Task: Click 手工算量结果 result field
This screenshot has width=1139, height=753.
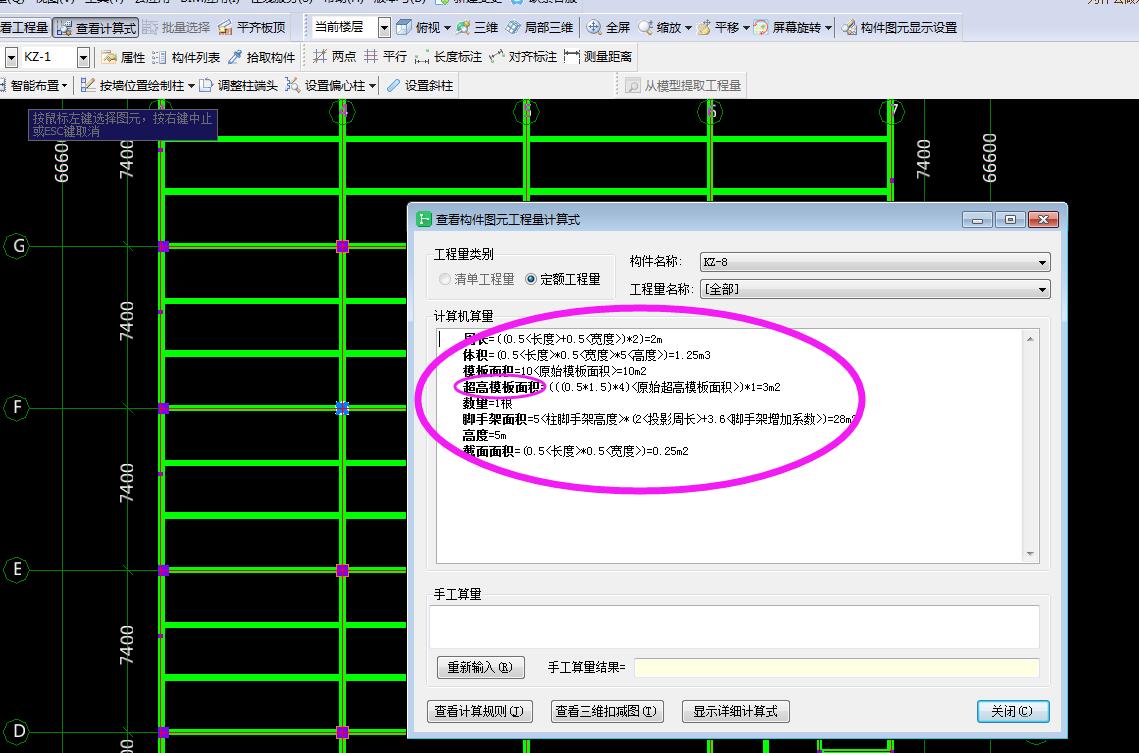Action: point(836,668)
